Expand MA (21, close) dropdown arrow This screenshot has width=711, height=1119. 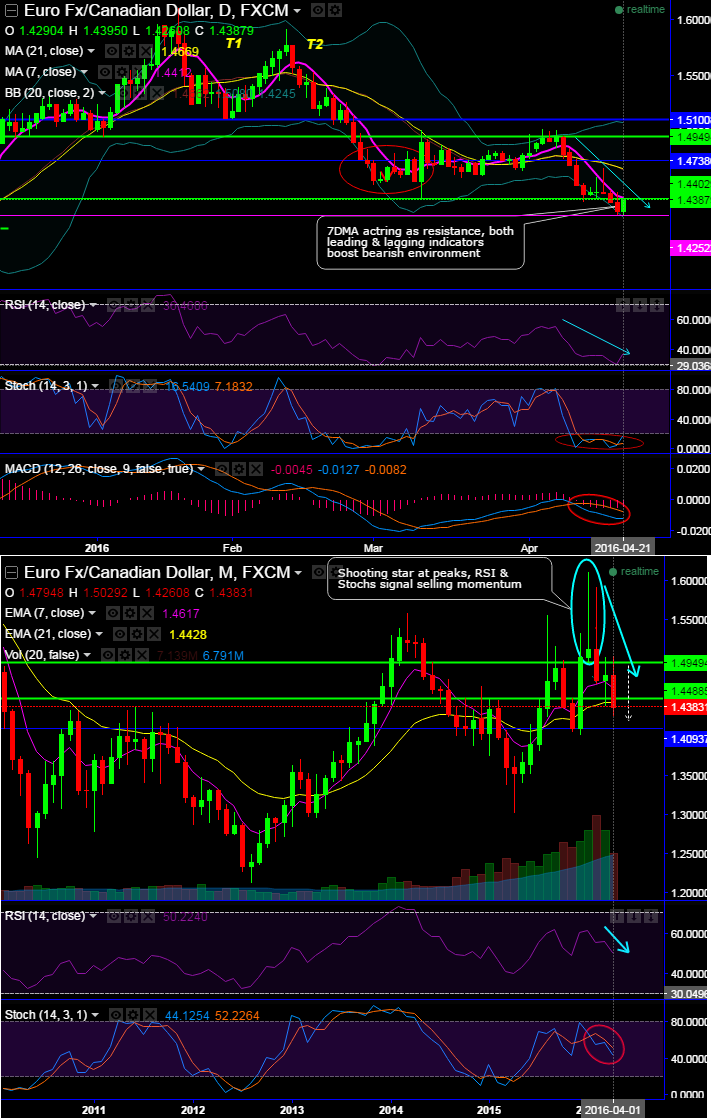click(x=91, y=52)
